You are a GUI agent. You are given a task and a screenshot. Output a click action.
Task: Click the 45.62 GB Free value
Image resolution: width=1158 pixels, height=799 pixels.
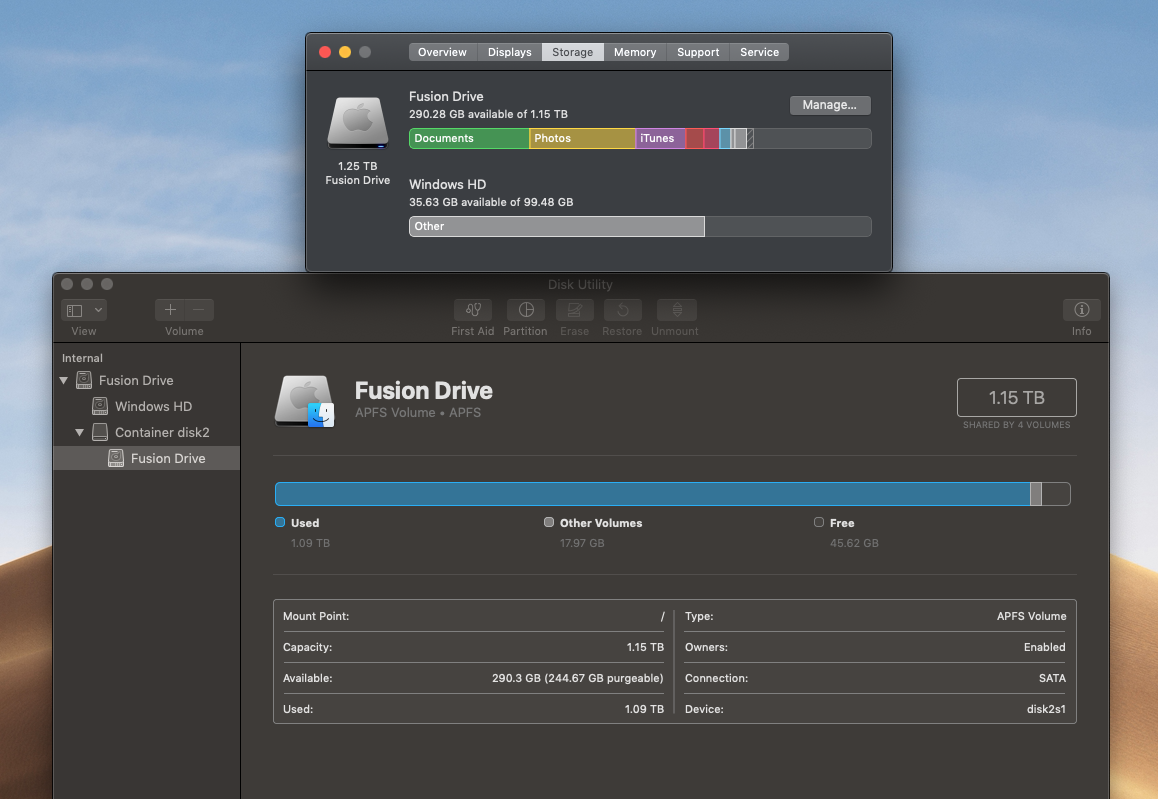[854, 543]
